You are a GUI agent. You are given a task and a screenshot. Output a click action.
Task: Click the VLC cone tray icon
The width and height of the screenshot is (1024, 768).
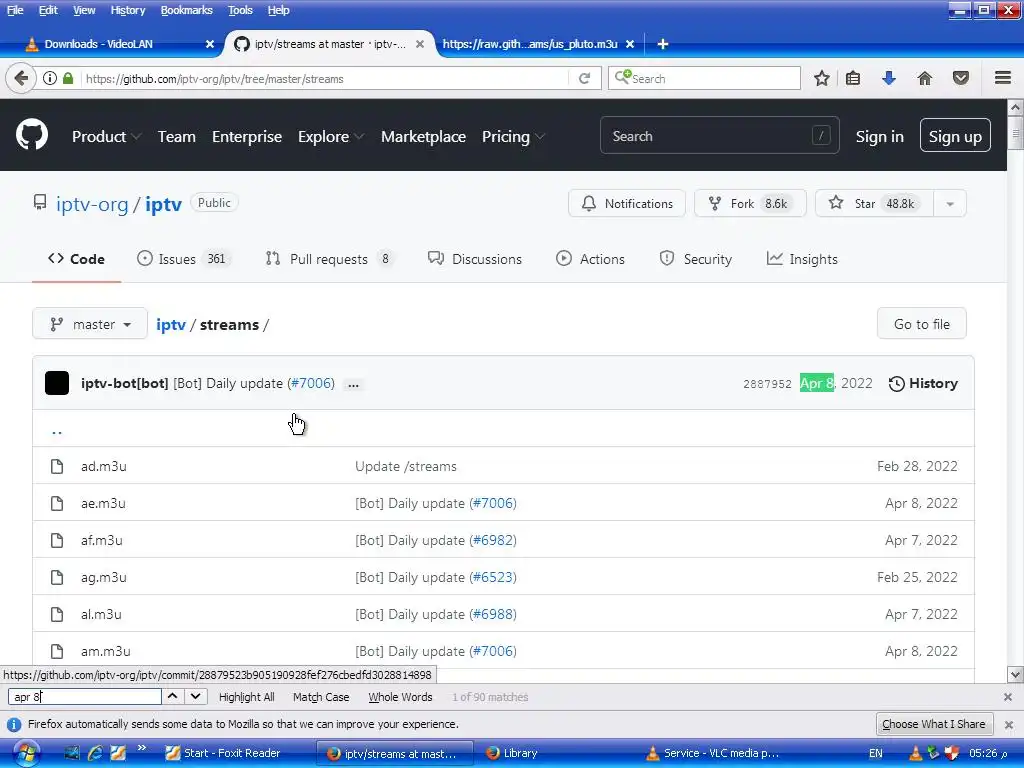[916, 753]
